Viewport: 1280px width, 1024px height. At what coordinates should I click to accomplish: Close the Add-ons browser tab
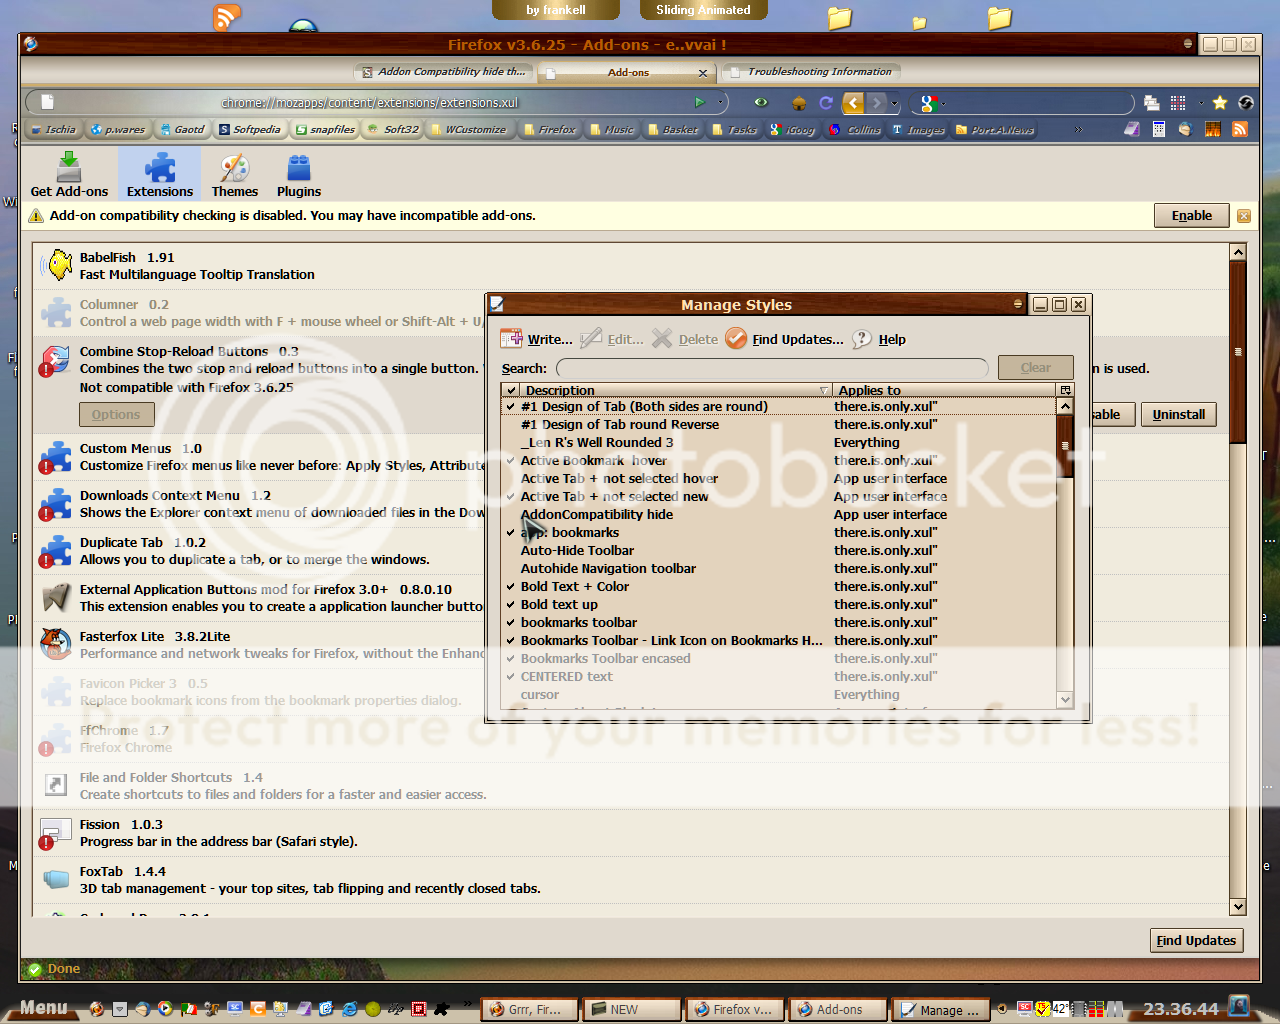click(x=703, y=73)
